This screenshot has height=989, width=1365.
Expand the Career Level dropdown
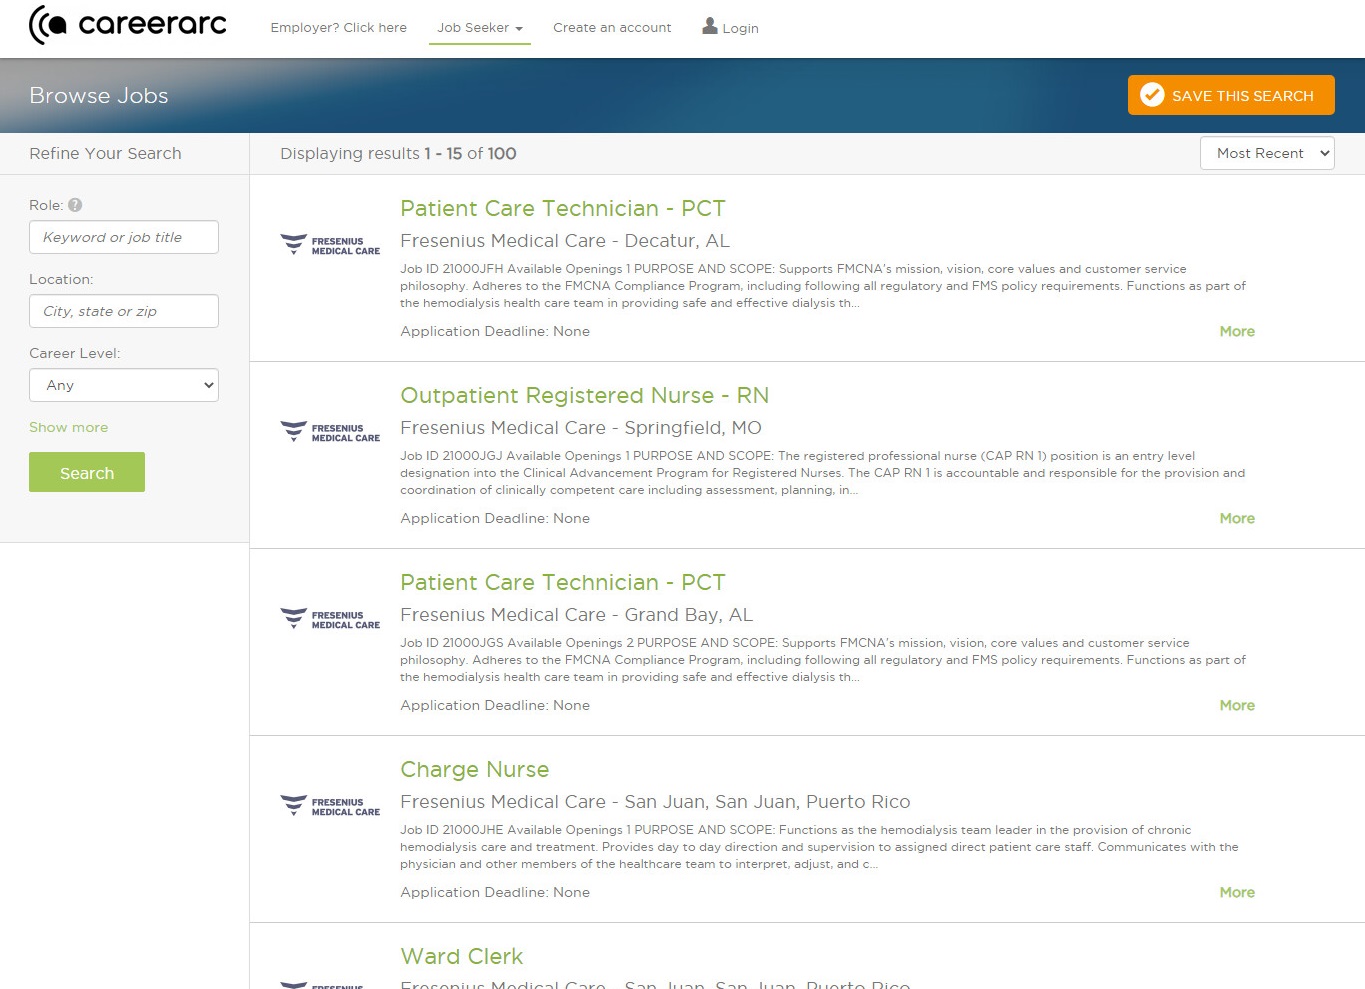124,385
